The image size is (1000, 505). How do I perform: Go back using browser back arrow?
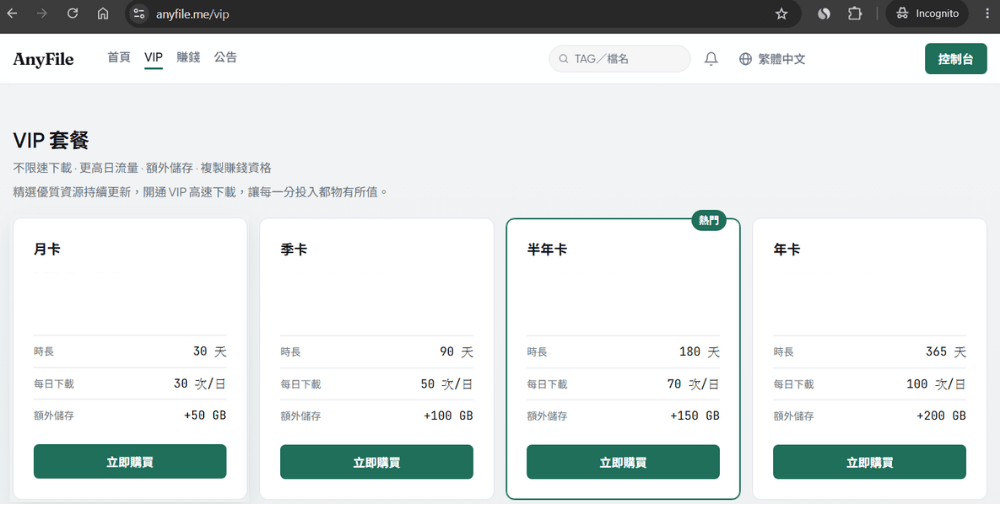point(12,13)
